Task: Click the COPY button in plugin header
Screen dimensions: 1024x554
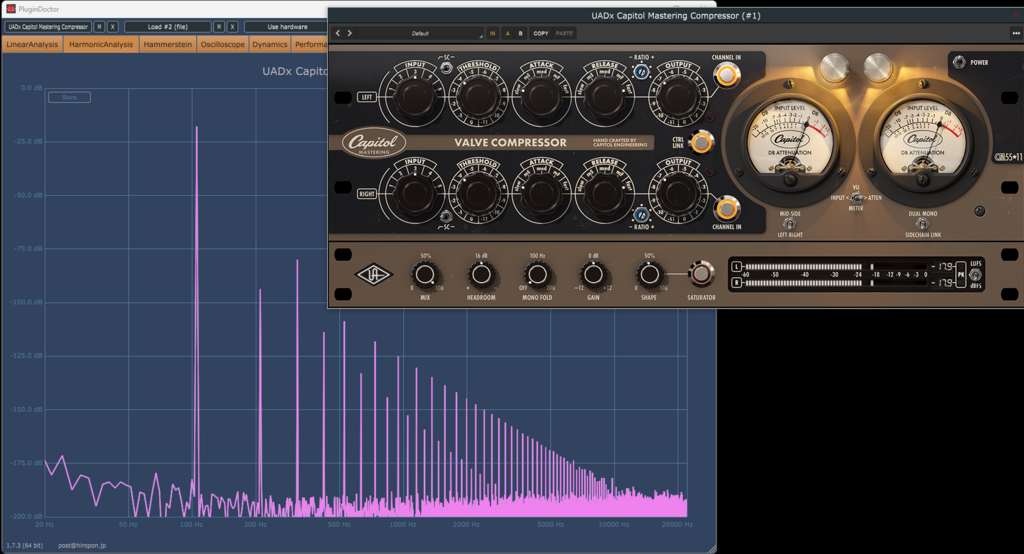Action: click(541, 33)
